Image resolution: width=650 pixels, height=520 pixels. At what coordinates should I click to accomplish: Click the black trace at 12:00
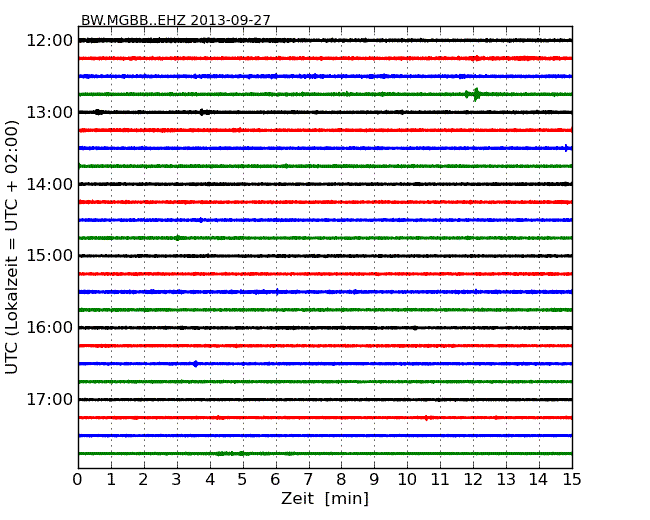point(325,40)
